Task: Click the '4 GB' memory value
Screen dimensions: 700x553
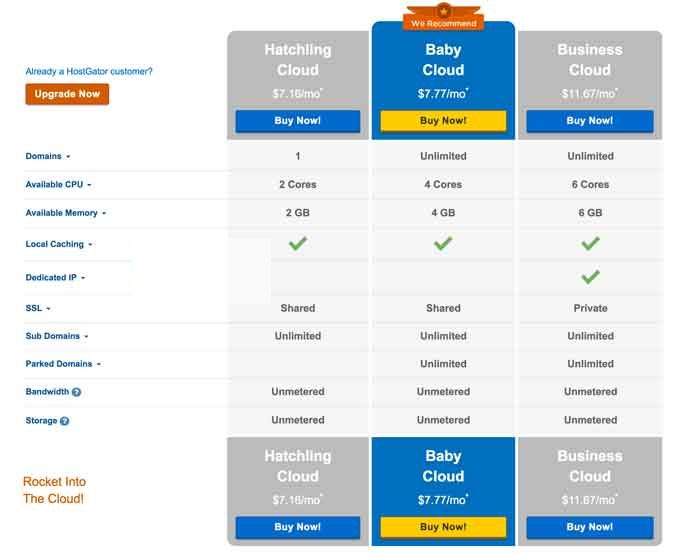Action: click(x=443, y=213)
